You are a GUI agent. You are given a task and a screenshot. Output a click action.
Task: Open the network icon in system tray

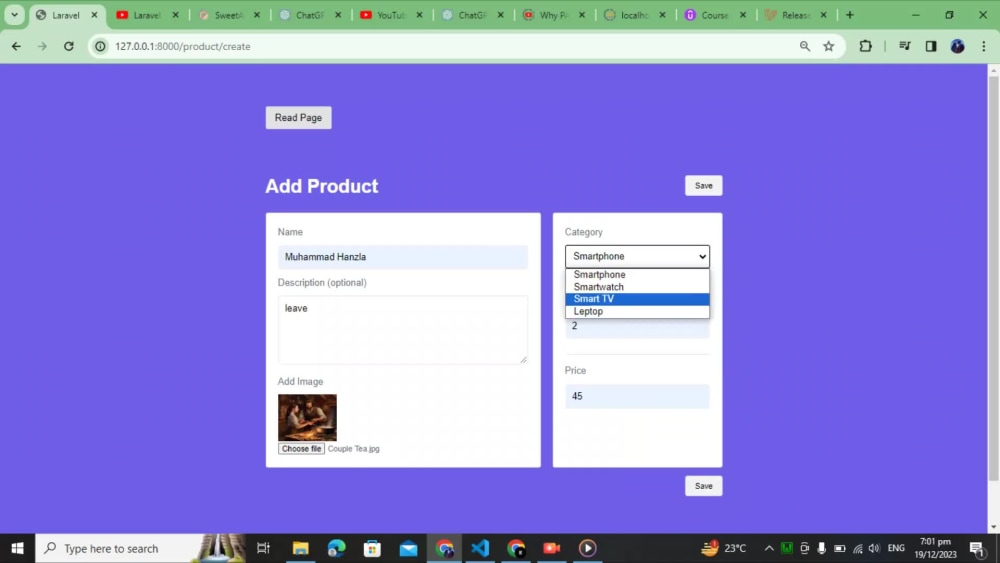coord(858,548)
